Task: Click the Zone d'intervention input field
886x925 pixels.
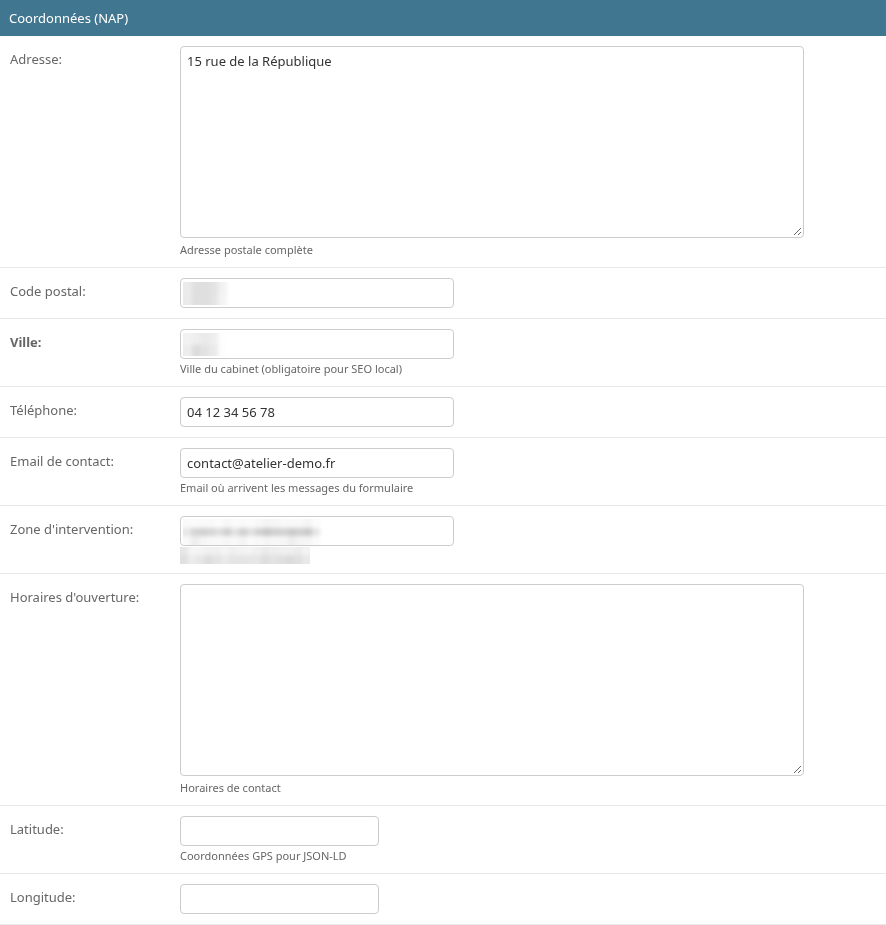Action: pyautogui.click(x=317, y=531)
